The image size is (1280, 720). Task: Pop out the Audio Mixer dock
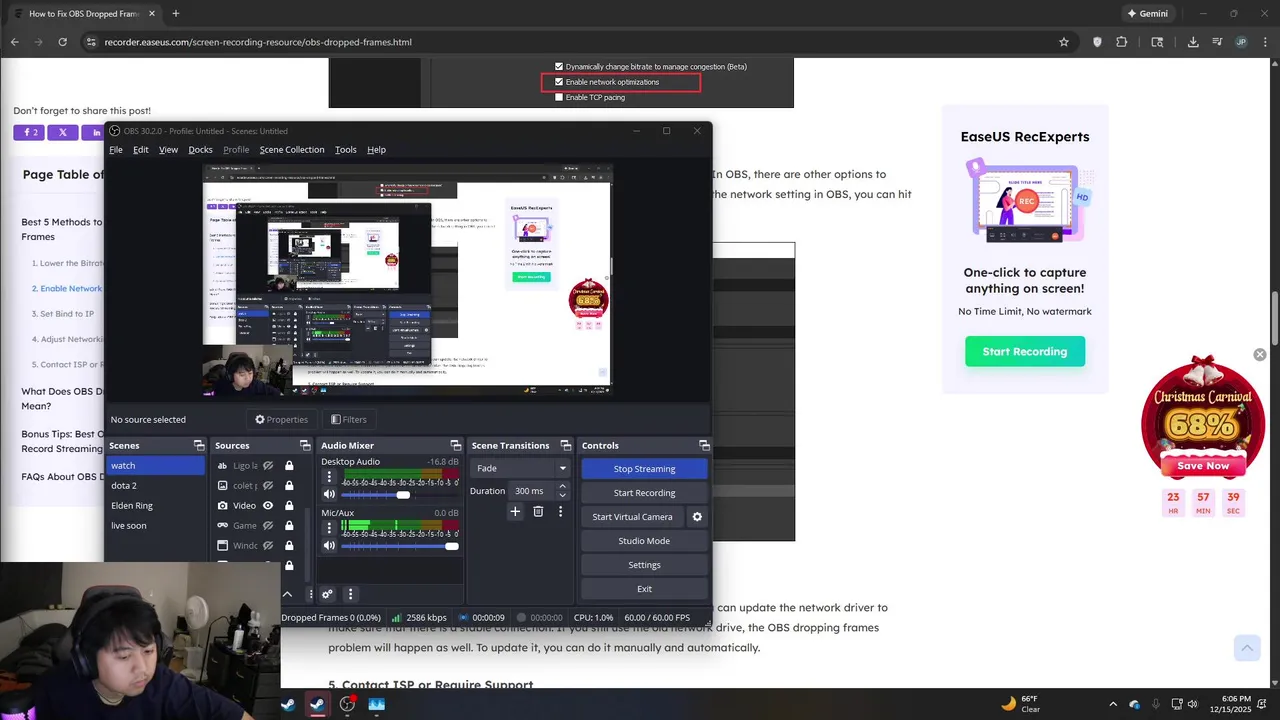455,445
